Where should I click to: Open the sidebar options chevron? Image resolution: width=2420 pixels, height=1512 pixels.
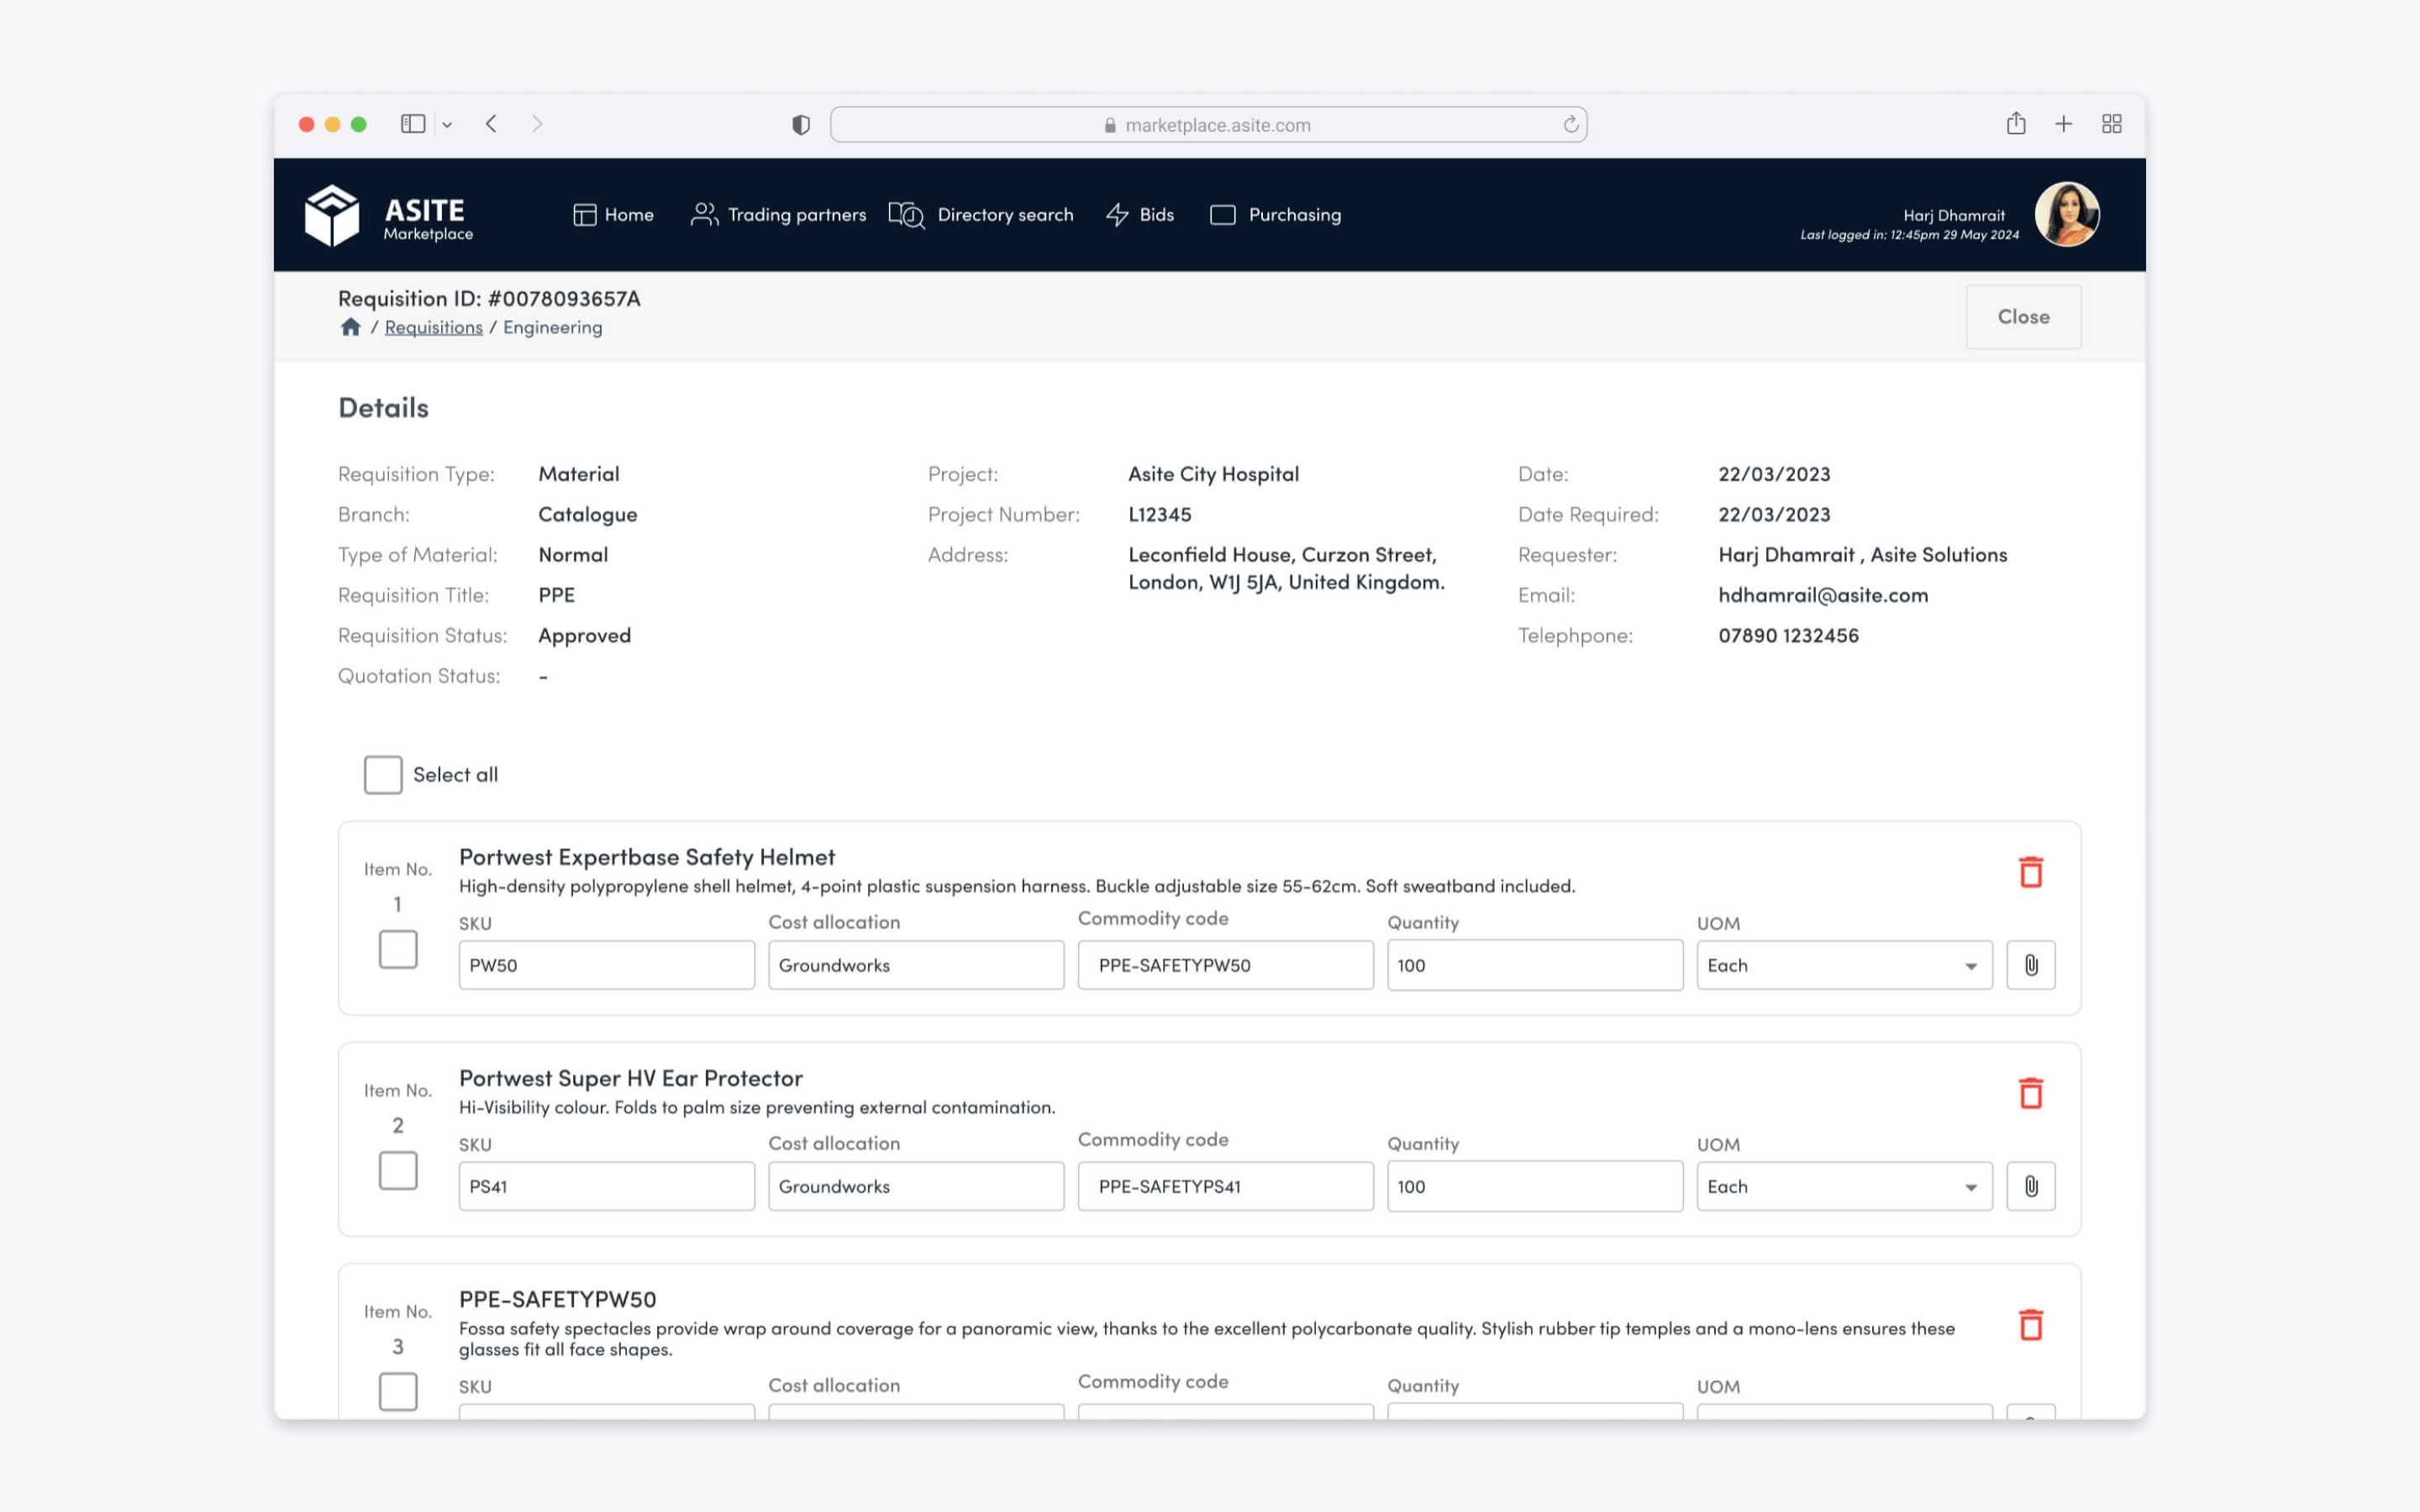click(x=447, y=125)
